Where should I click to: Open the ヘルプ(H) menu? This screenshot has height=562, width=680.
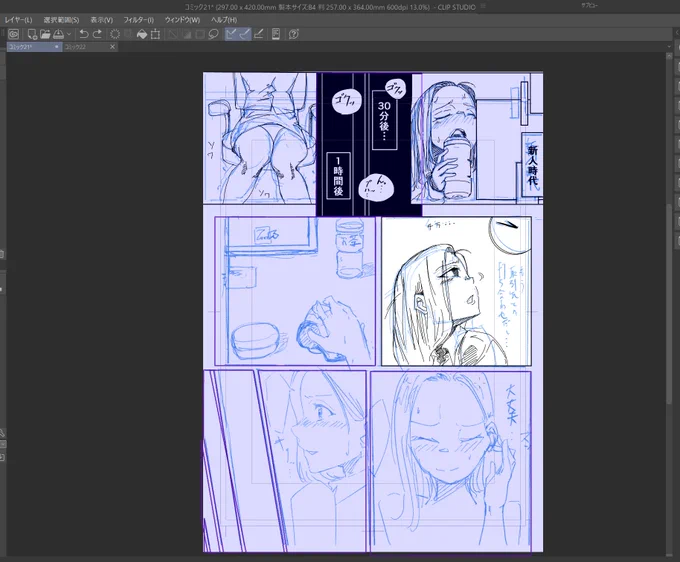click(x=224, y=20)
